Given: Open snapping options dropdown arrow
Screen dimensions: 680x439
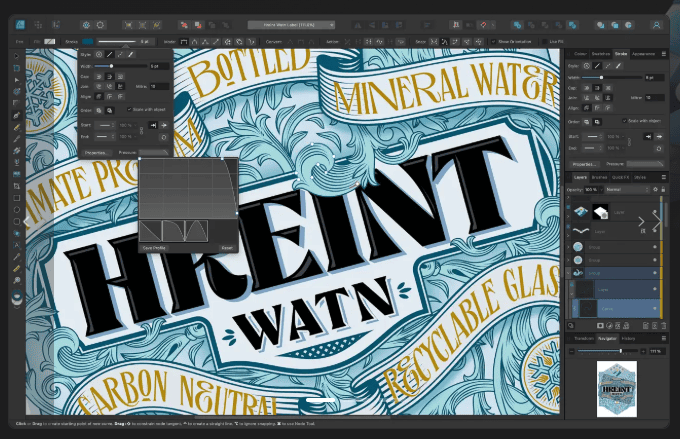Looking at the screenshot, I should tap(493, 25).
